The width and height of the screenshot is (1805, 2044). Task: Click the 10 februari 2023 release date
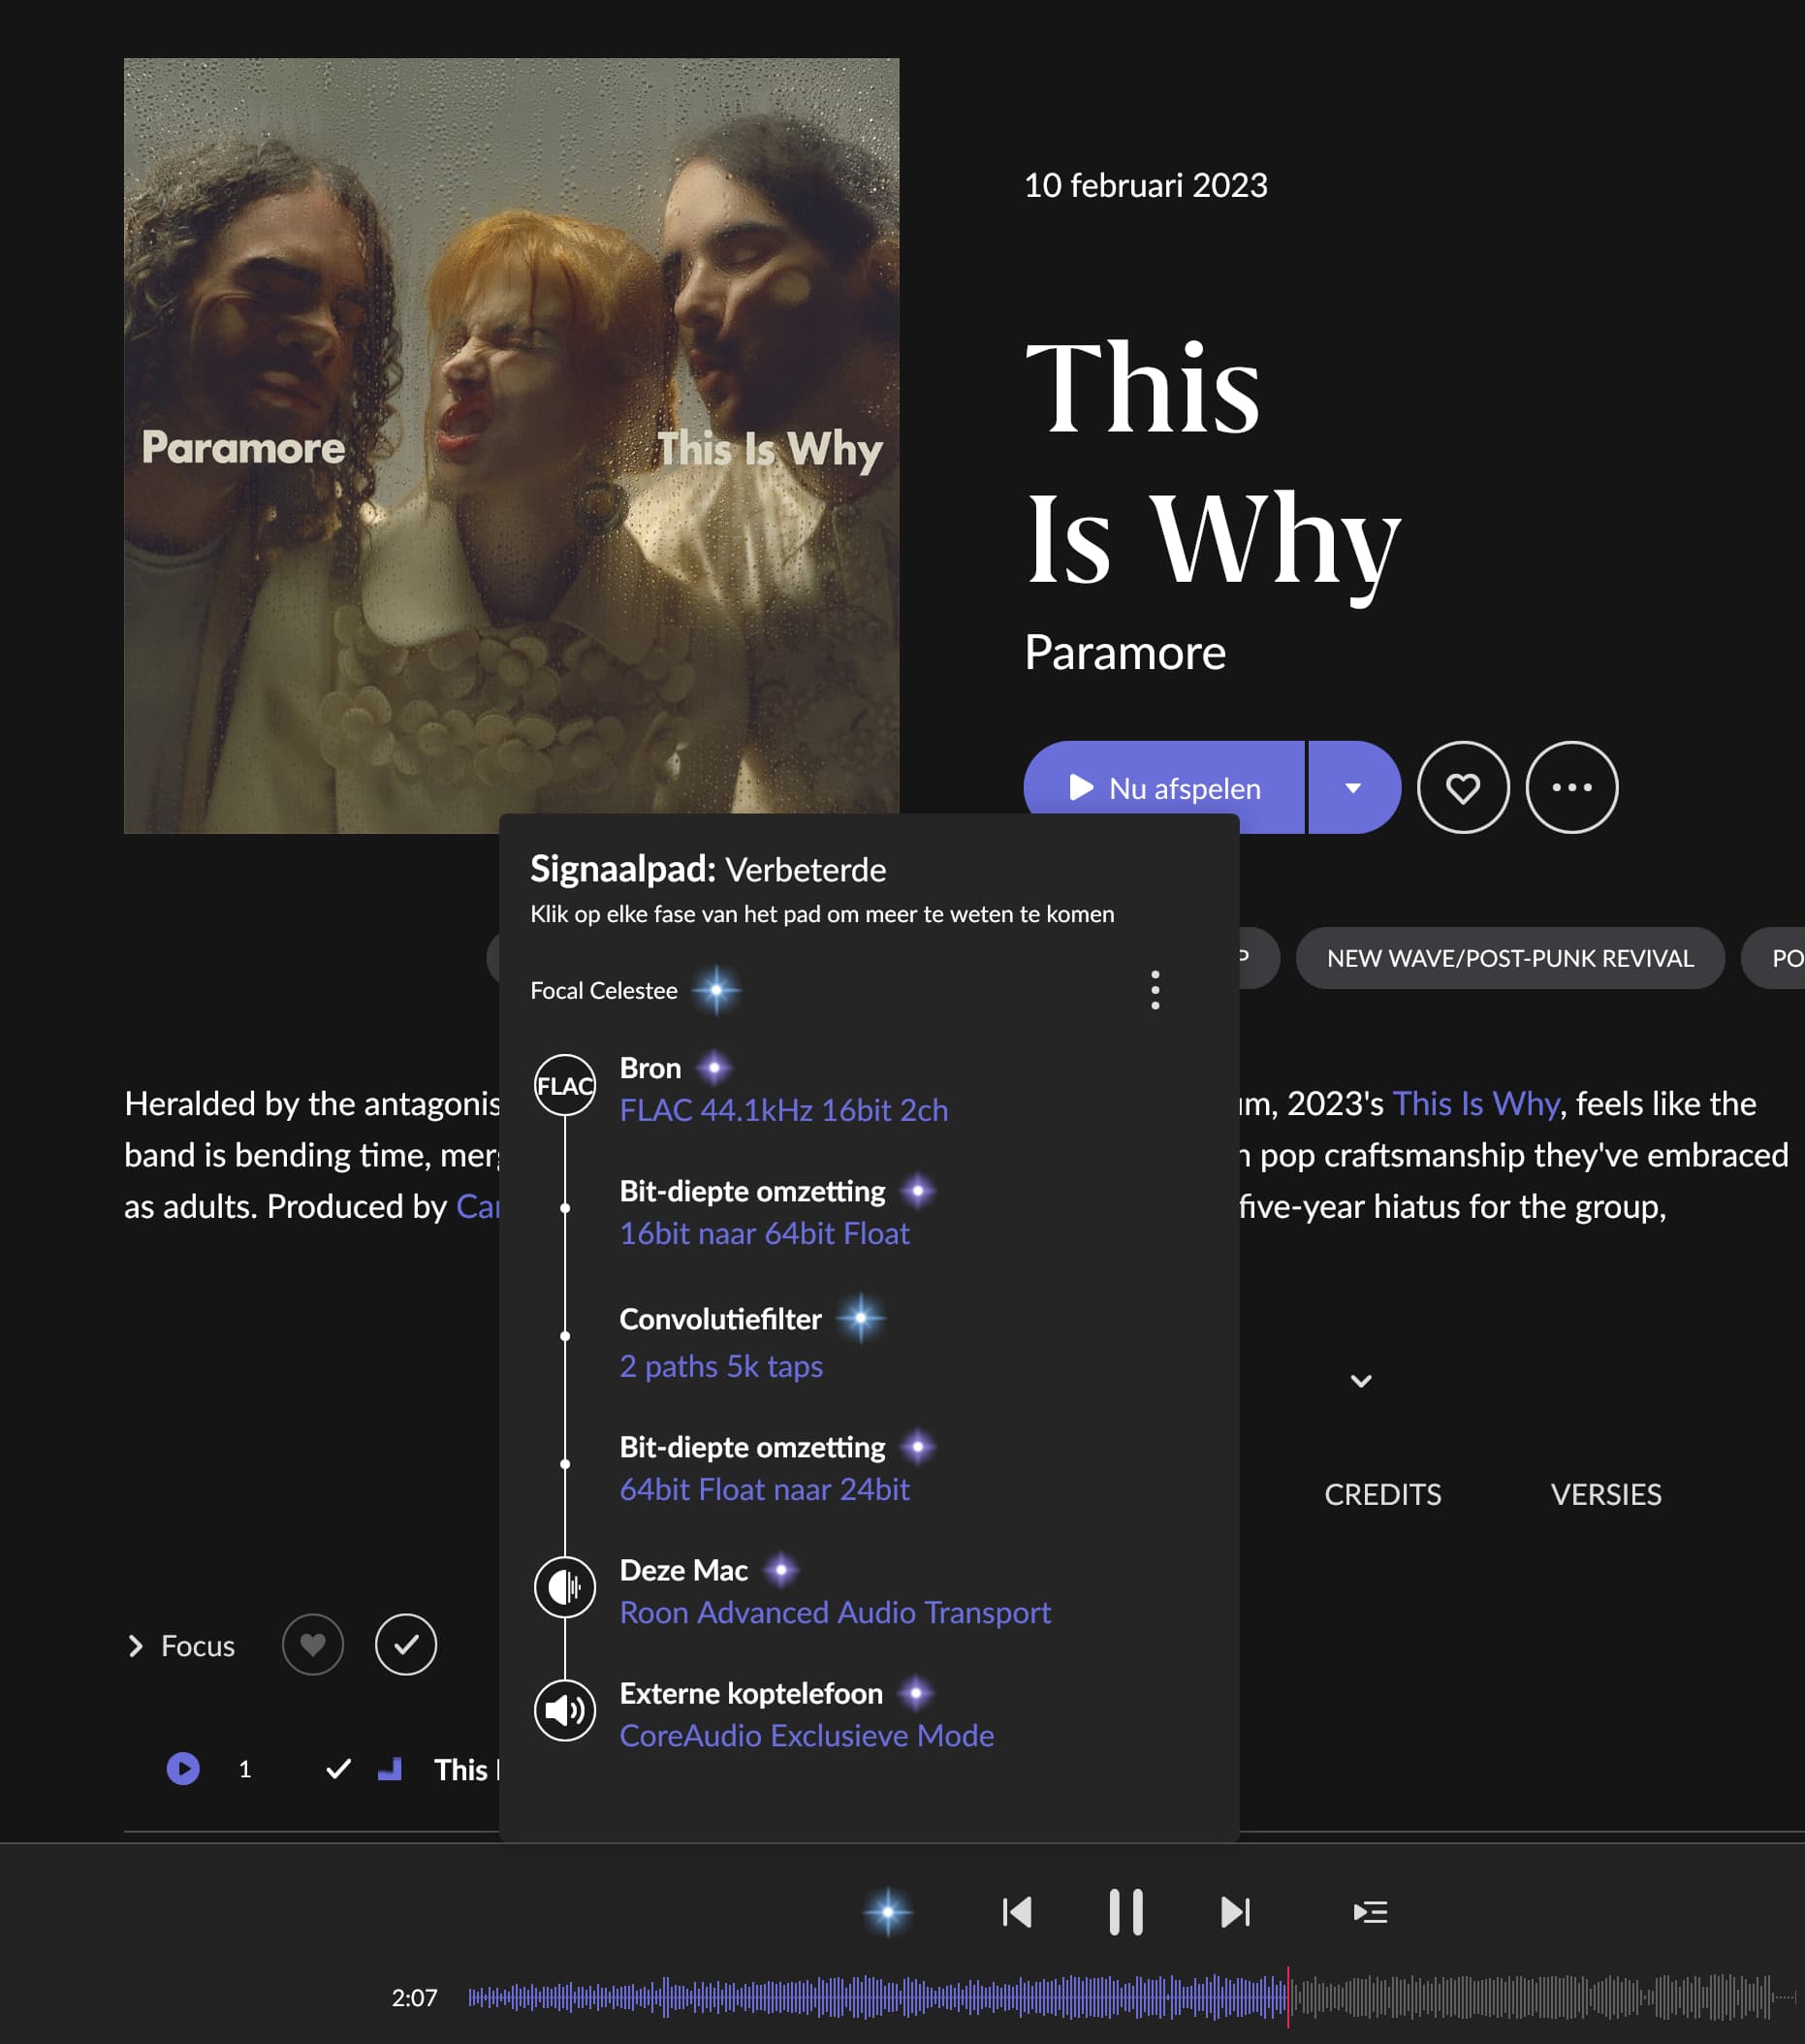coord(1146,185)
